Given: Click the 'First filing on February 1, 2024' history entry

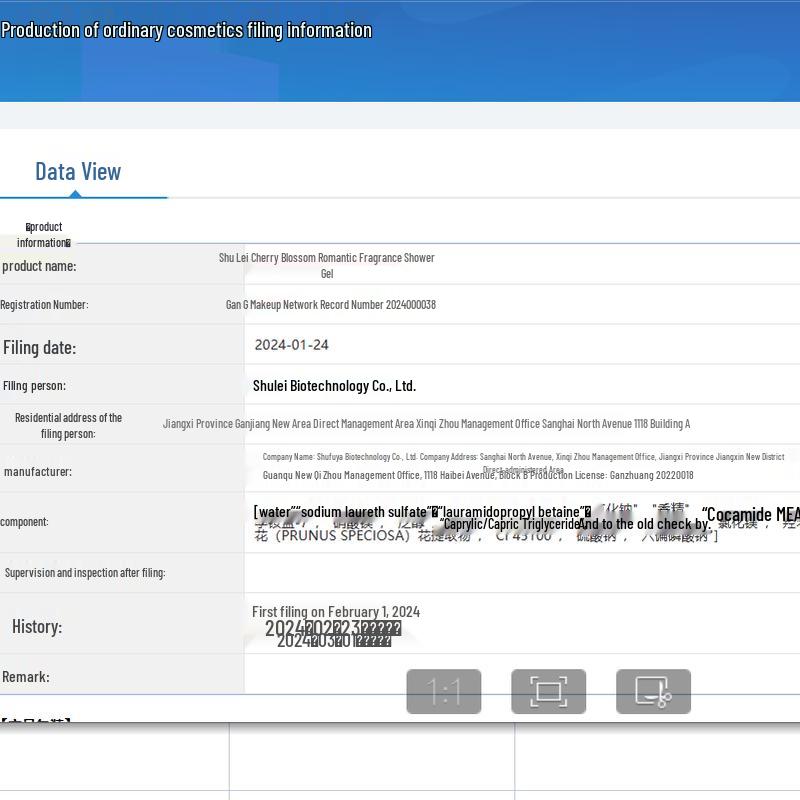Looking at the screenshot, I should tap(336, 611).
